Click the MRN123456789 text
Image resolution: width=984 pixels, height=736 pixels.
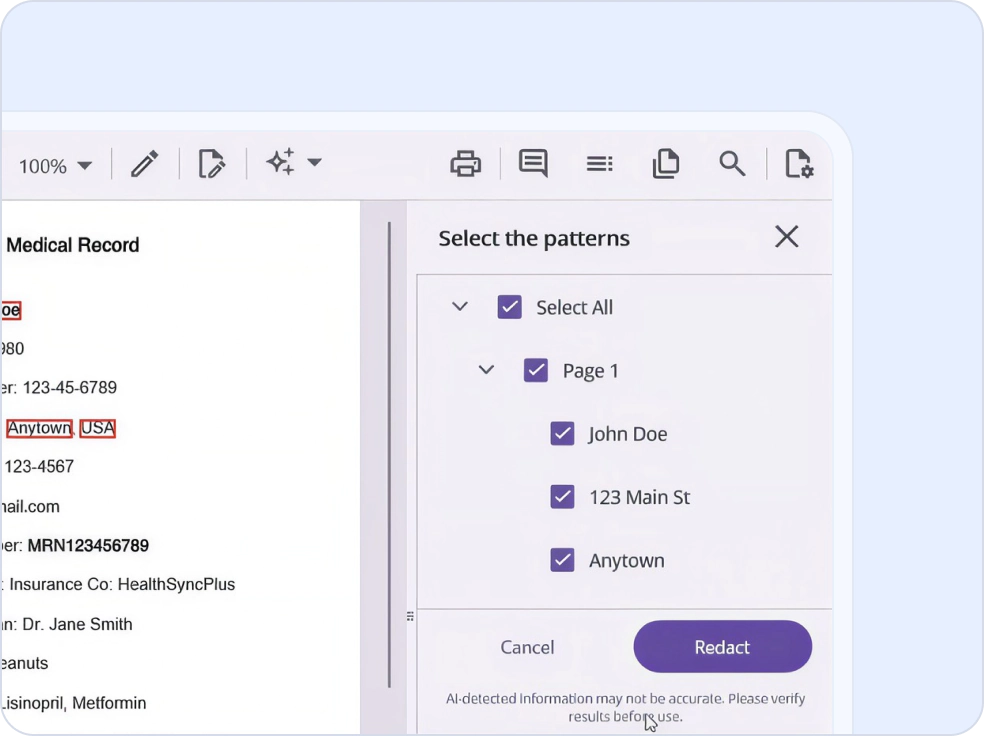(x=88, y=546)
